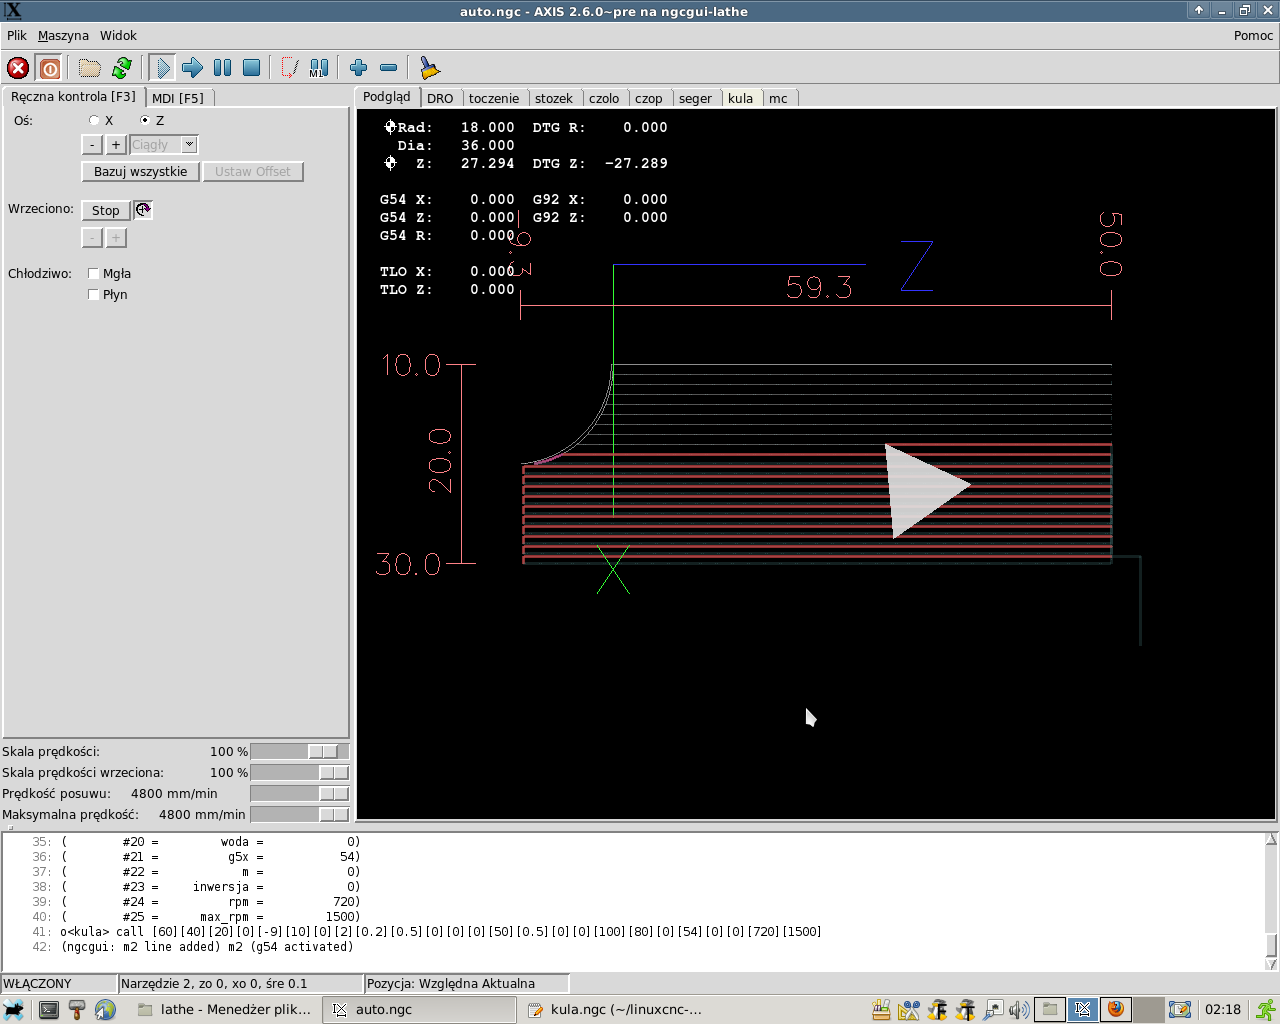This screenshot has width=1280, height=1024.
Task: Open the toczenie tab
Action: coord(494,98)
